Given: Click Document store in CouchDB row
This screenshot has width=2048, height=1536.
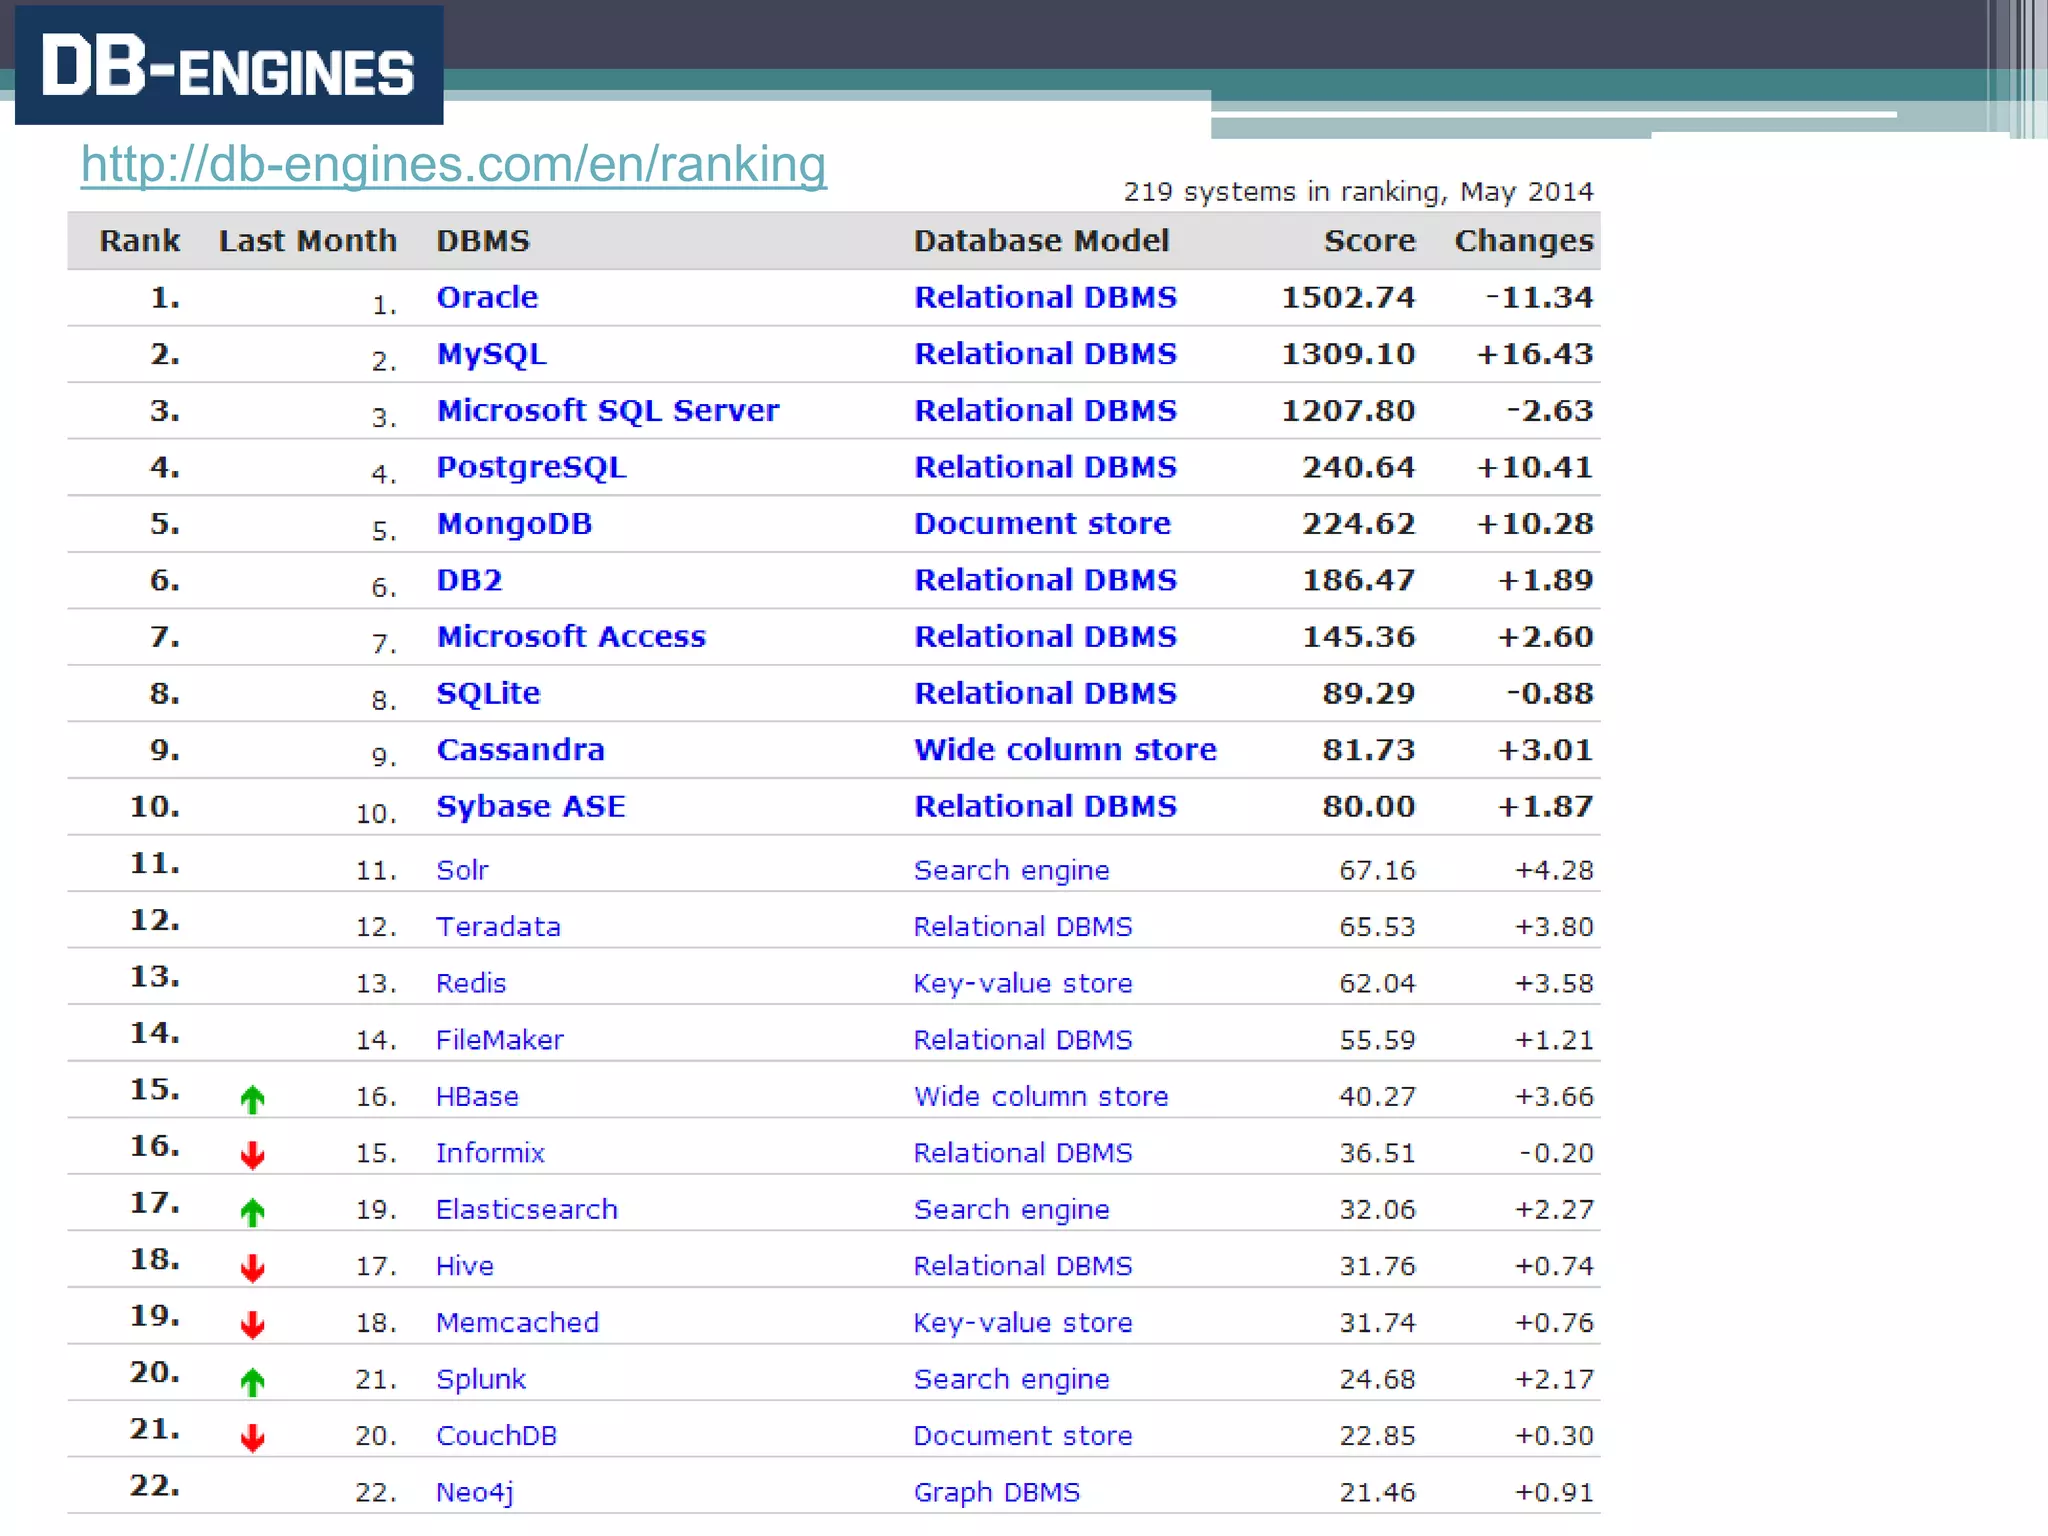Looking at the screenshot, I should (1023, 1436).
